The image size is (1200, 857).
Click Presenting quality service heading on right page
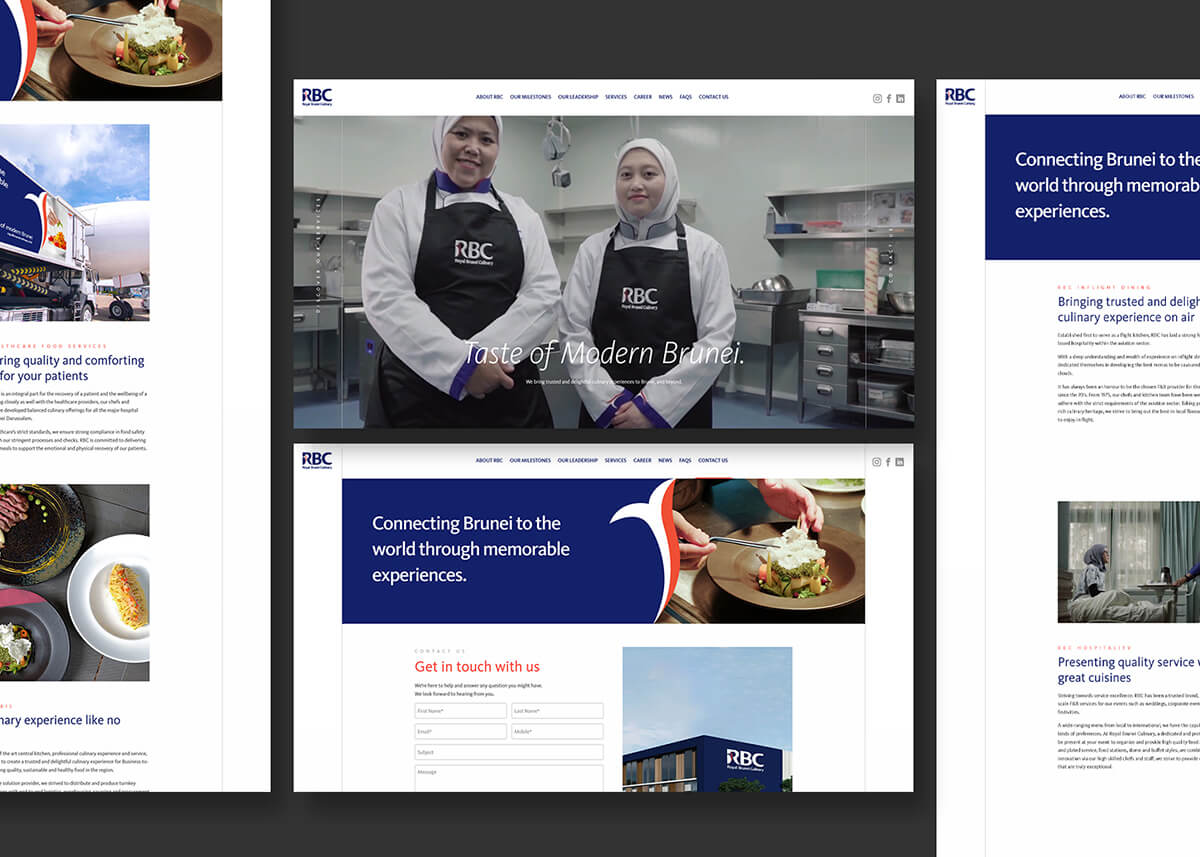tap(1128, 670)
